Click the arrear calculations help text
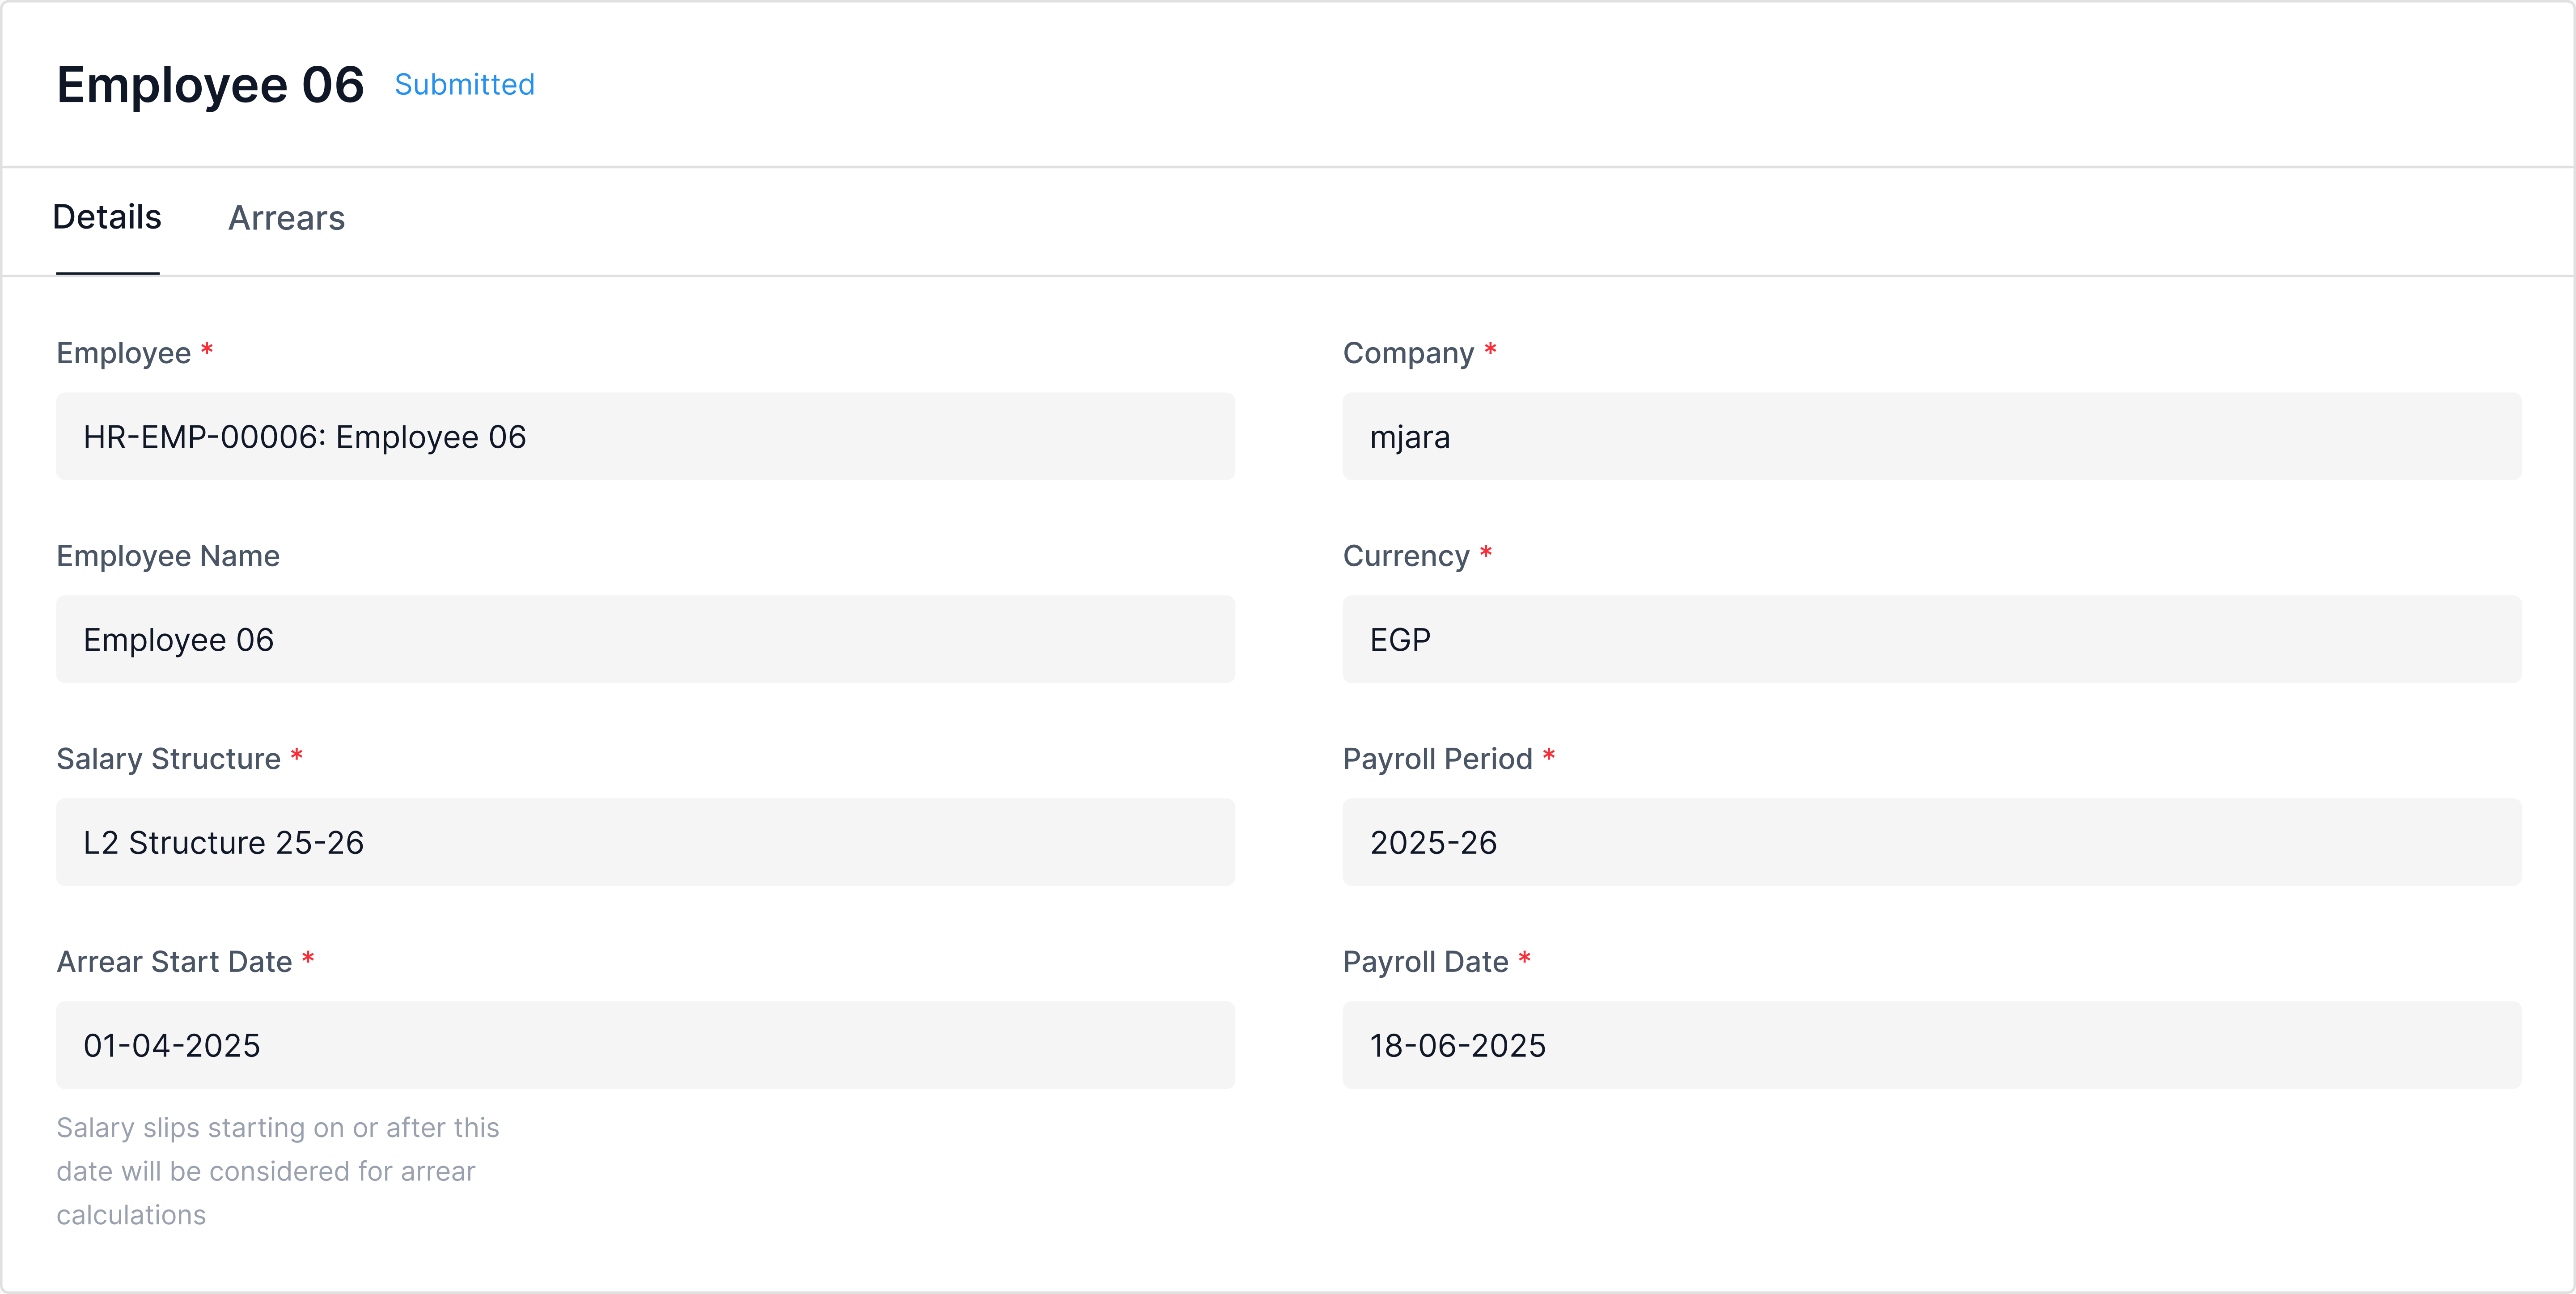Screen dimensions: 2576x1294 [x=277, y=1171]
